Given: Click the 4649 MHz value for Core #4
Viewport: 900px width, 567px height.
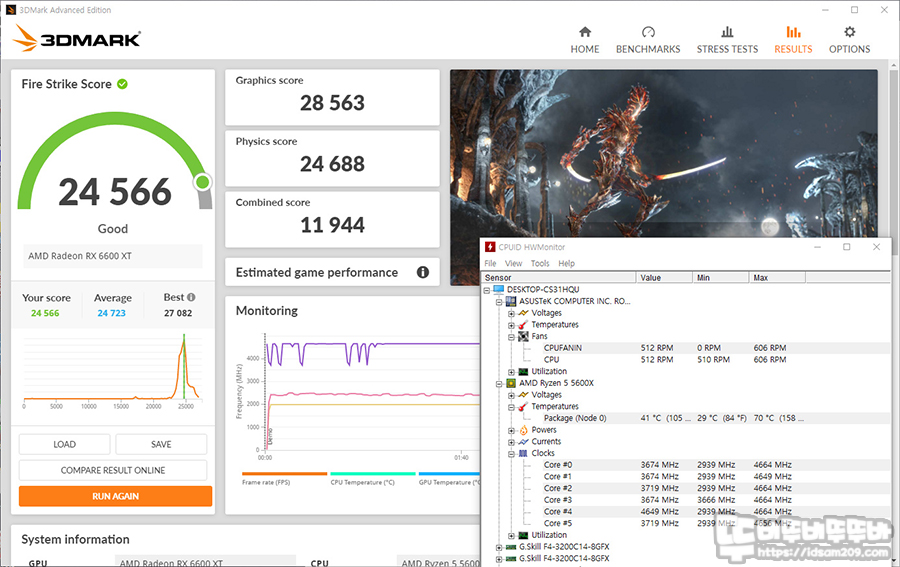Looking at the screenshot, I should (x=660, y=512).
